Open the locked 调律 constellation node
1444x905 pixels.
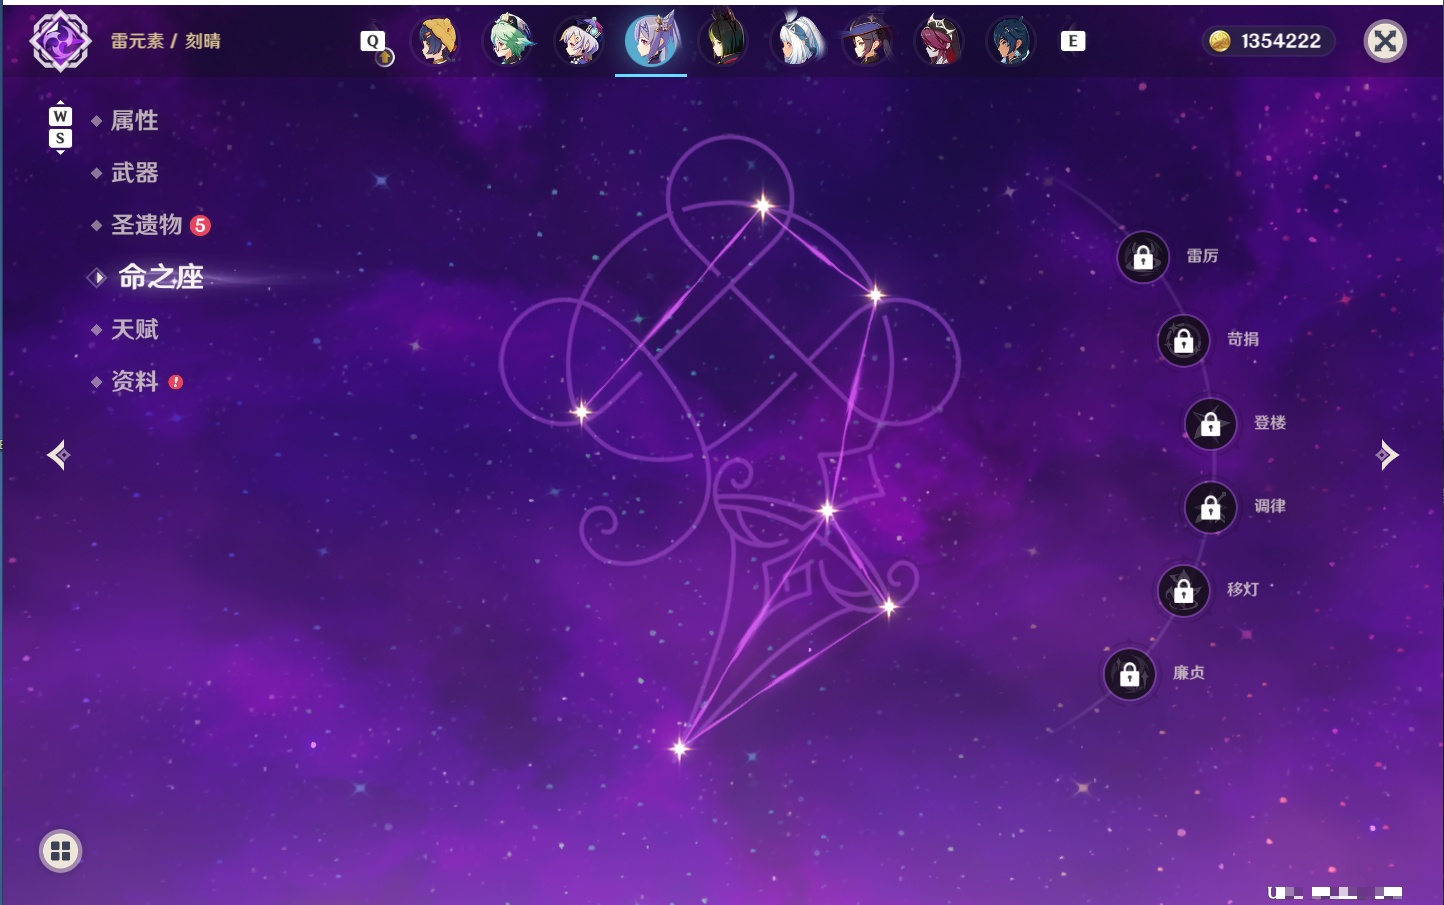[x=1211, y=507]
